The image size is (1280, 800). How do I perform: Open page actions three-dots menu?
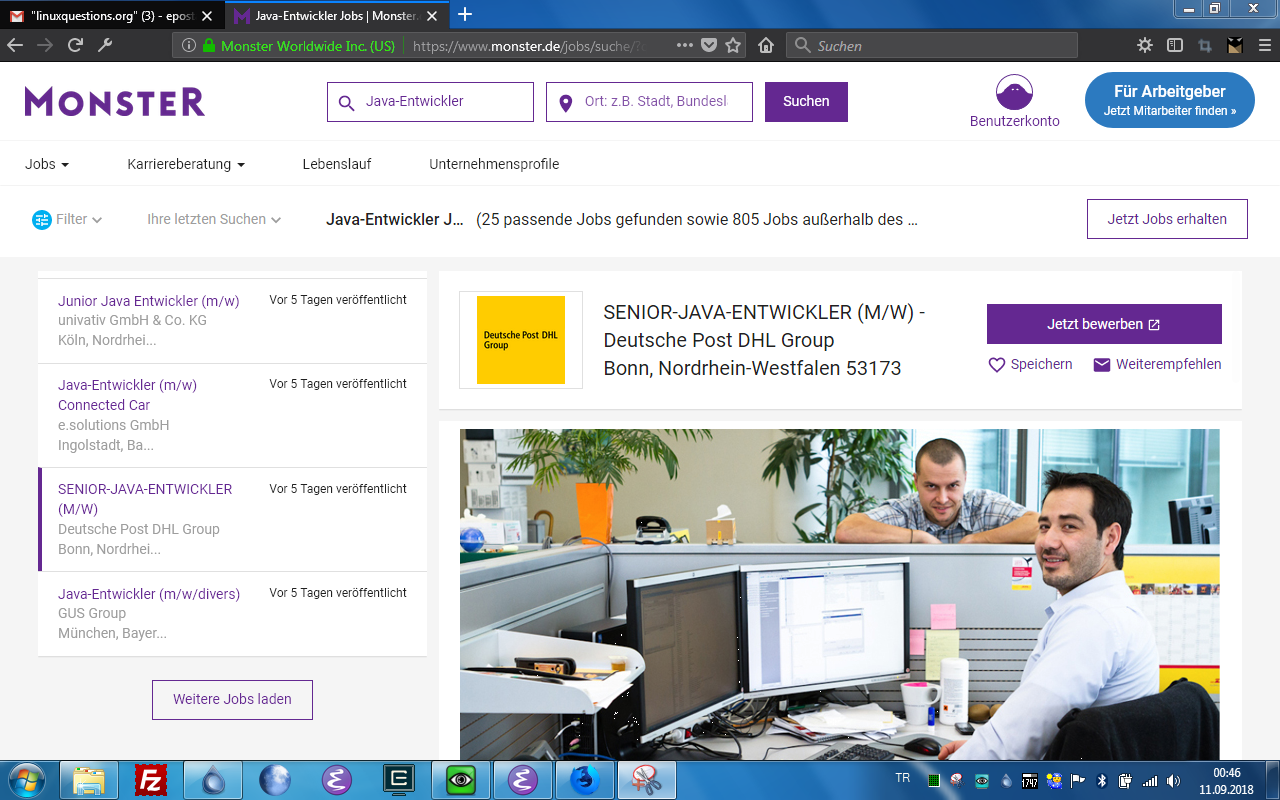point(684,45)
